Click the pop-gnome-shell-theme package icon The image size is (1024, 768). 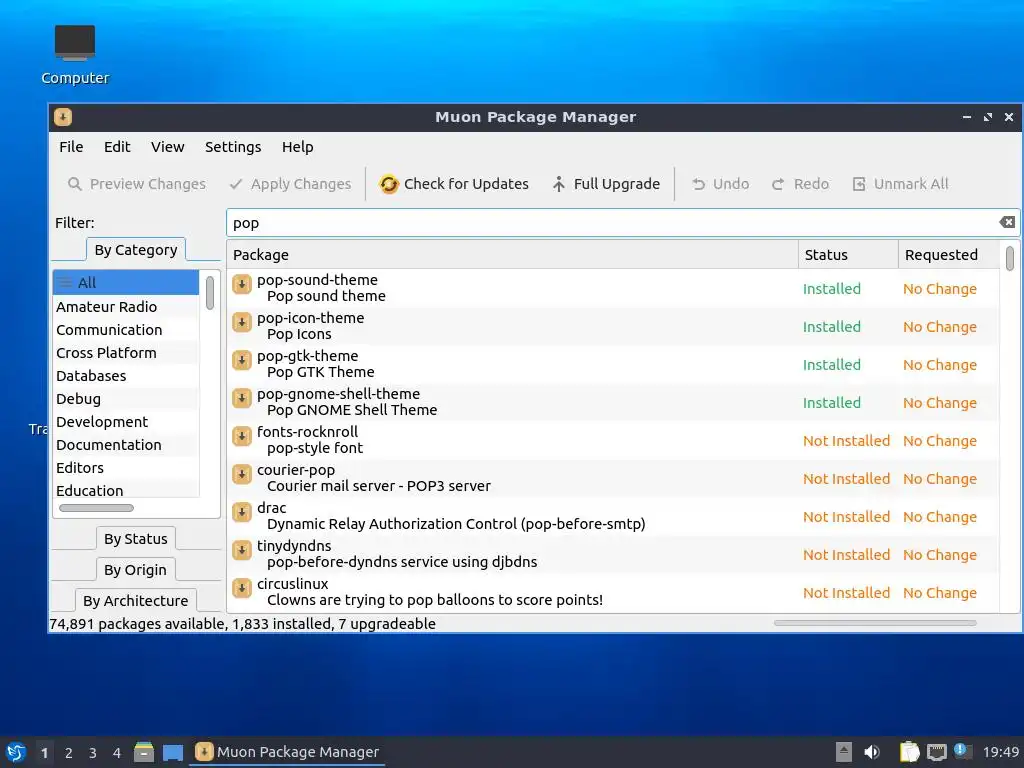pyautogui.click(x=242, y=398)
